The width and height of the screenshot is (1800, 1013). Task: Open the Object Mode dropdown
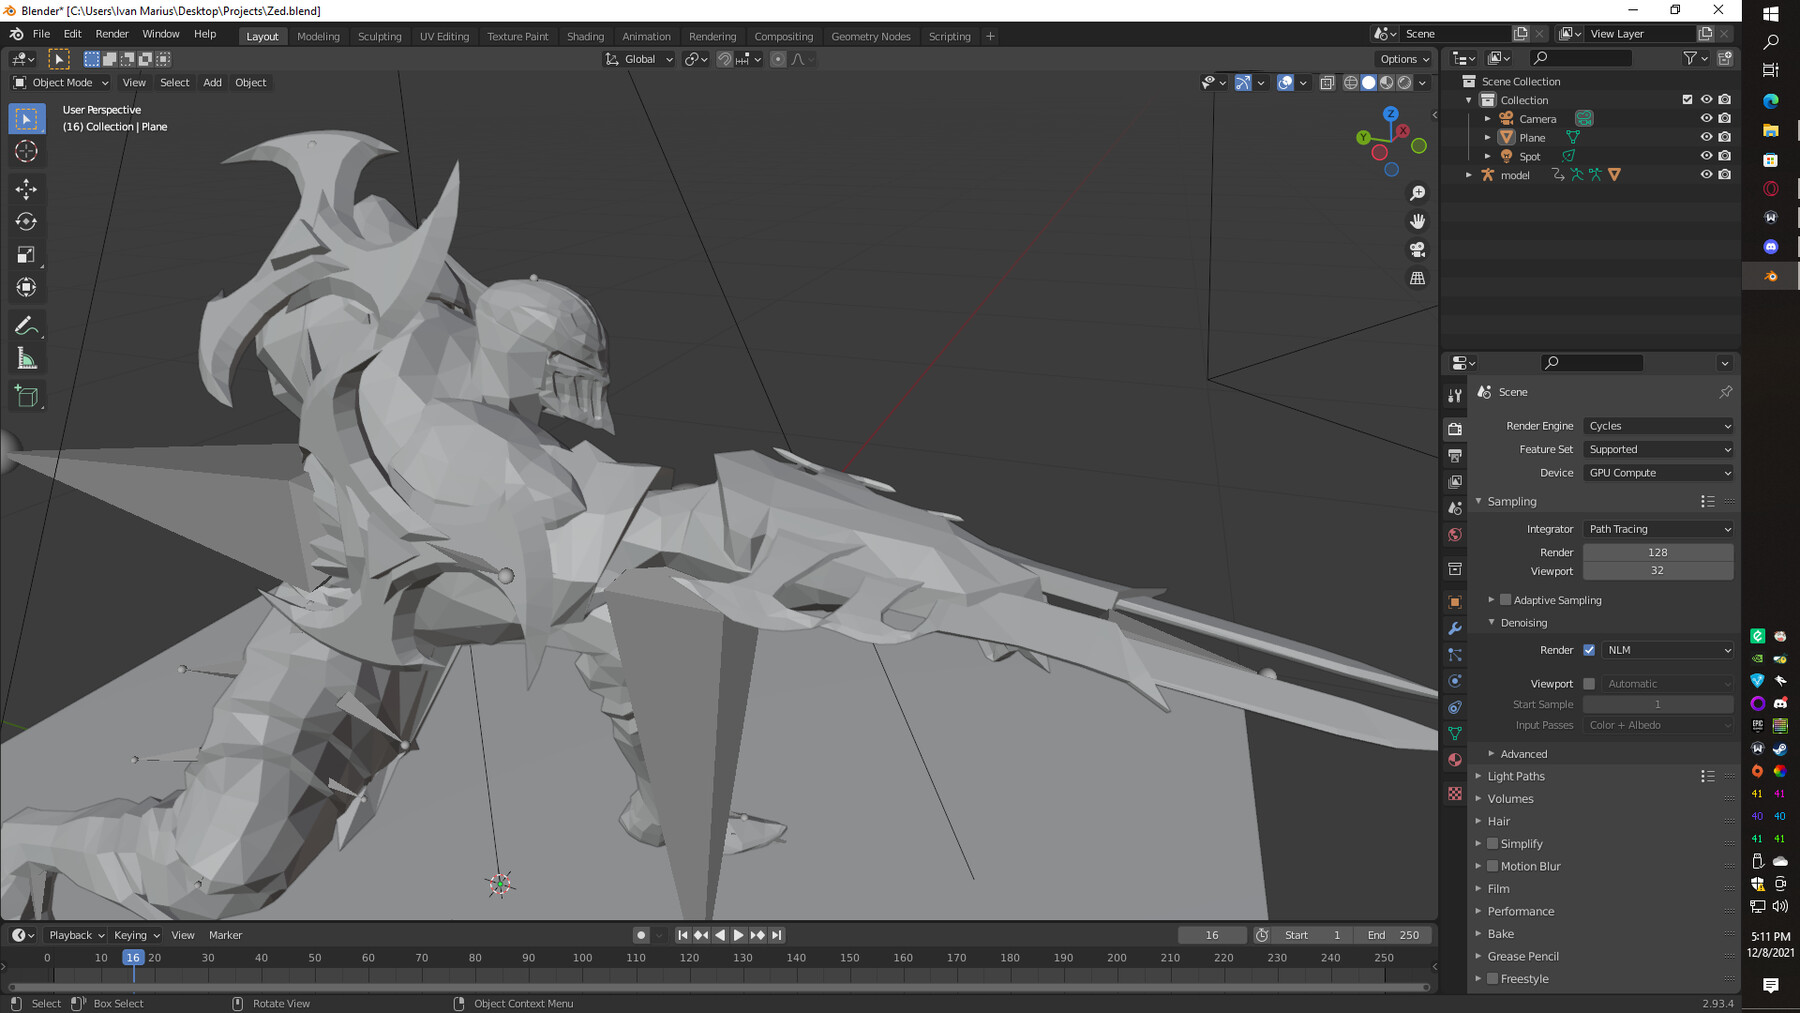[x=61, y=83]
